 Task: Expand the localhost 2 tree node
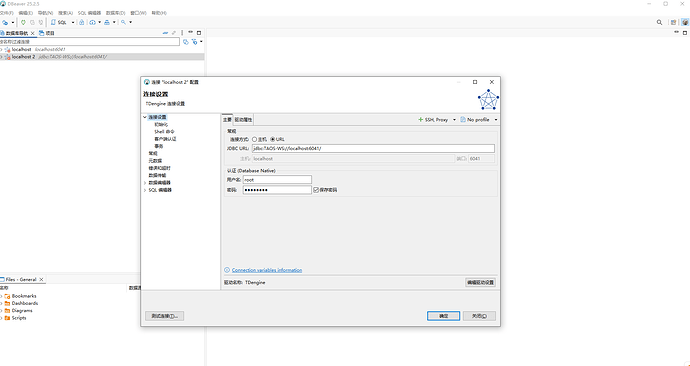(x=2, y=57)
